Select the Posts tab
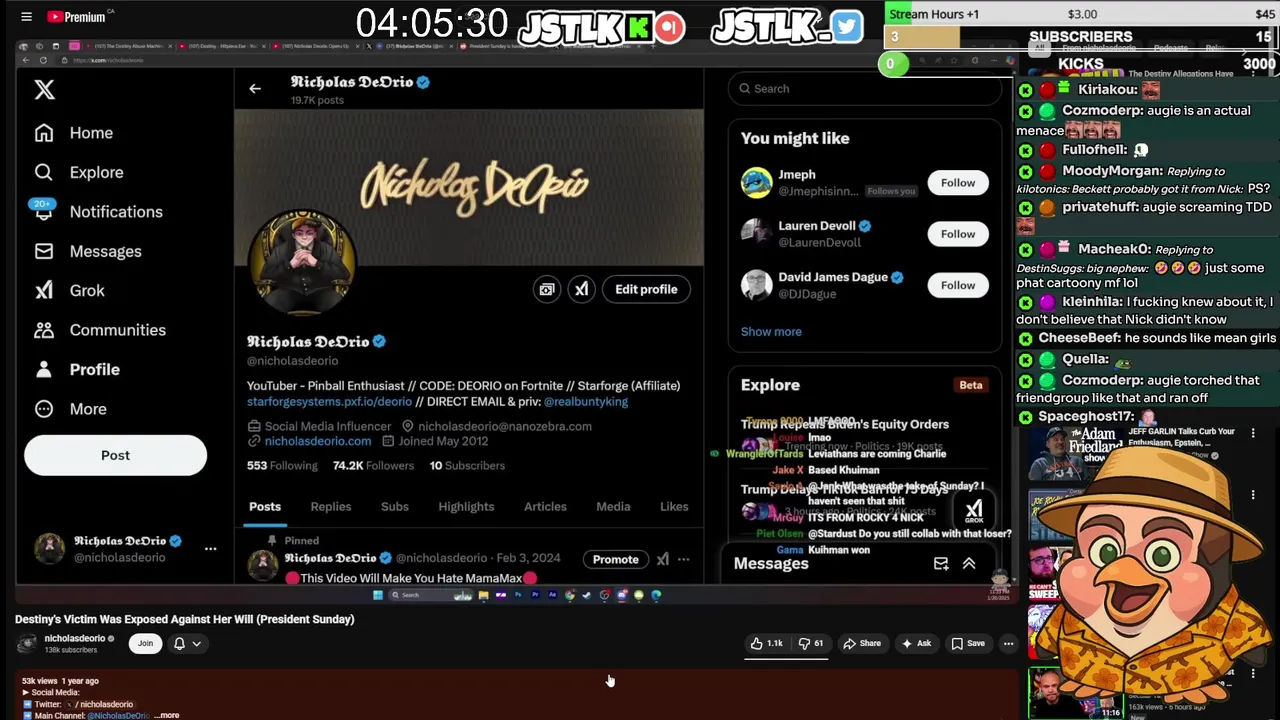Screen dimensions: 1280x720 (265, 506)
